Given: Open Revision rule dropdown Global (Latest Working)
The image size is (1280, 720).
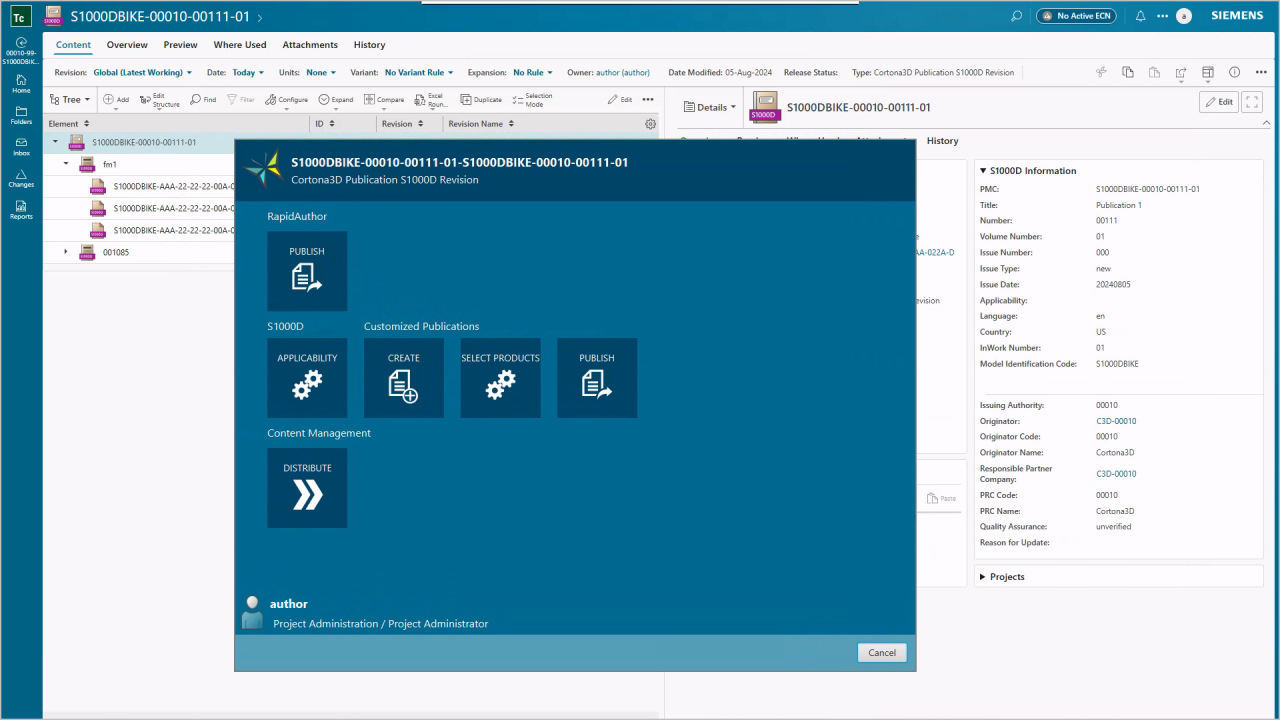Looking at the screenshot, I should [x=142, y=73].
